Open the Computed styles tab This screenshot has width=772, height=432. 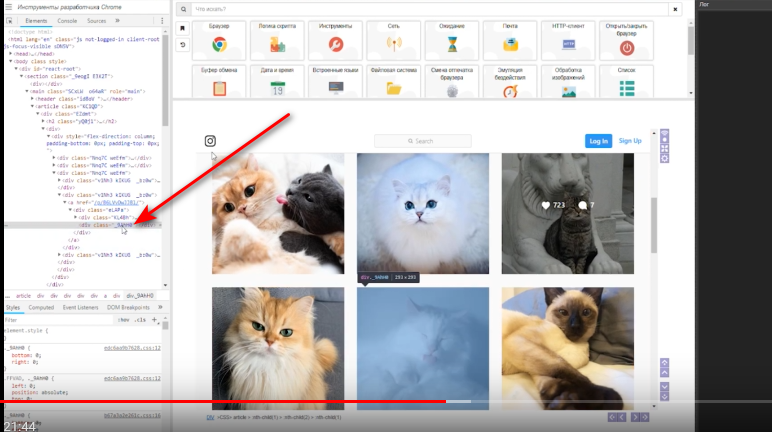point(41,307)
